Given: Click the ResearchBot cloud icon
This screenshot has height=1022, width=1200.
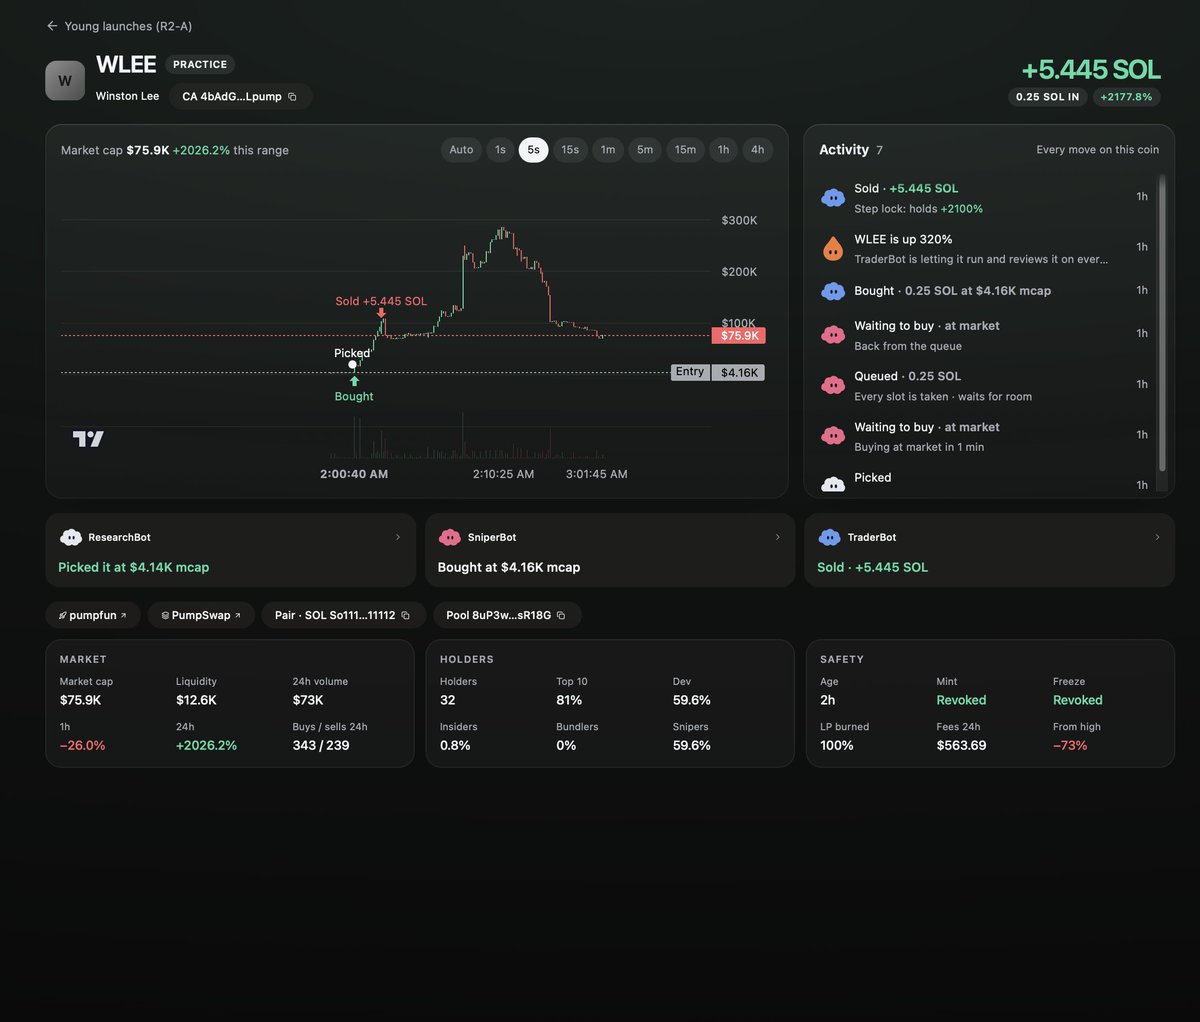Looking at the screenshot, I should [71, 537].
